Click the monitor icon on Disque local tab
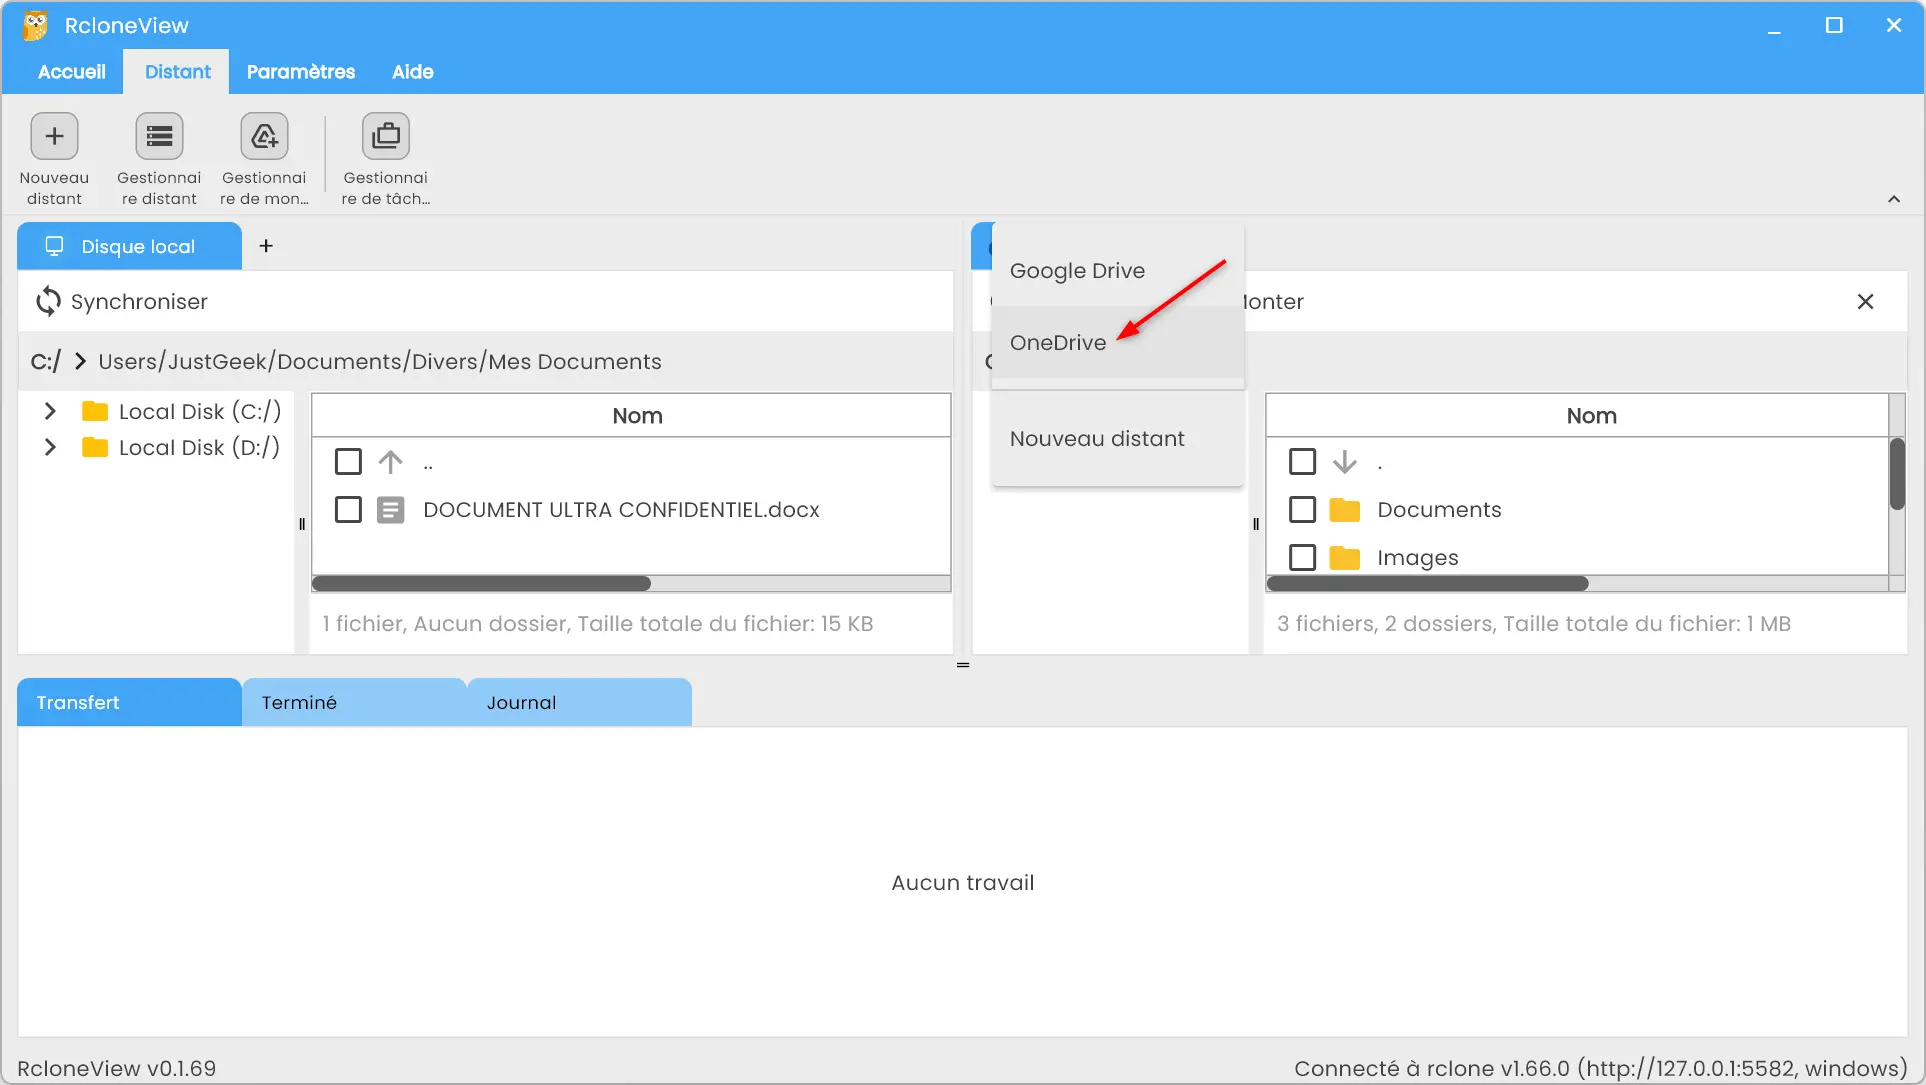This screenshot has height=1085, width=1926. coord(54,246)
